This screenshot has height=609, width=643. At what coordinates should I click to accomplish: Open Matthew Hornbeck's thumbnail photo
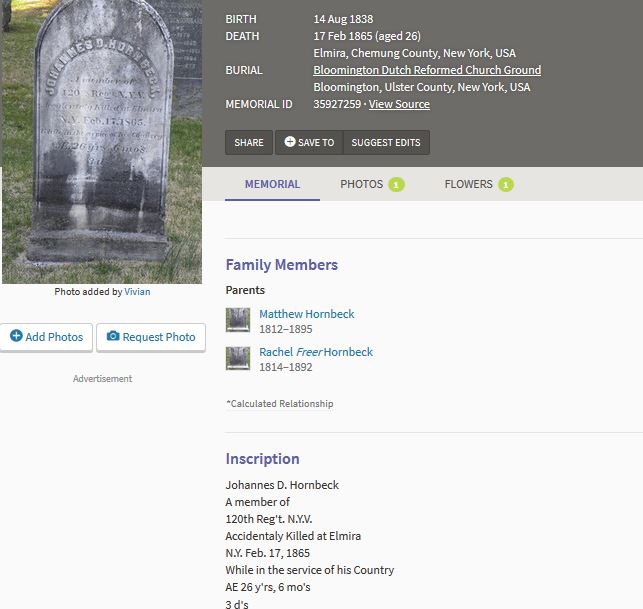pyautogui.click(x=238, y=320)
